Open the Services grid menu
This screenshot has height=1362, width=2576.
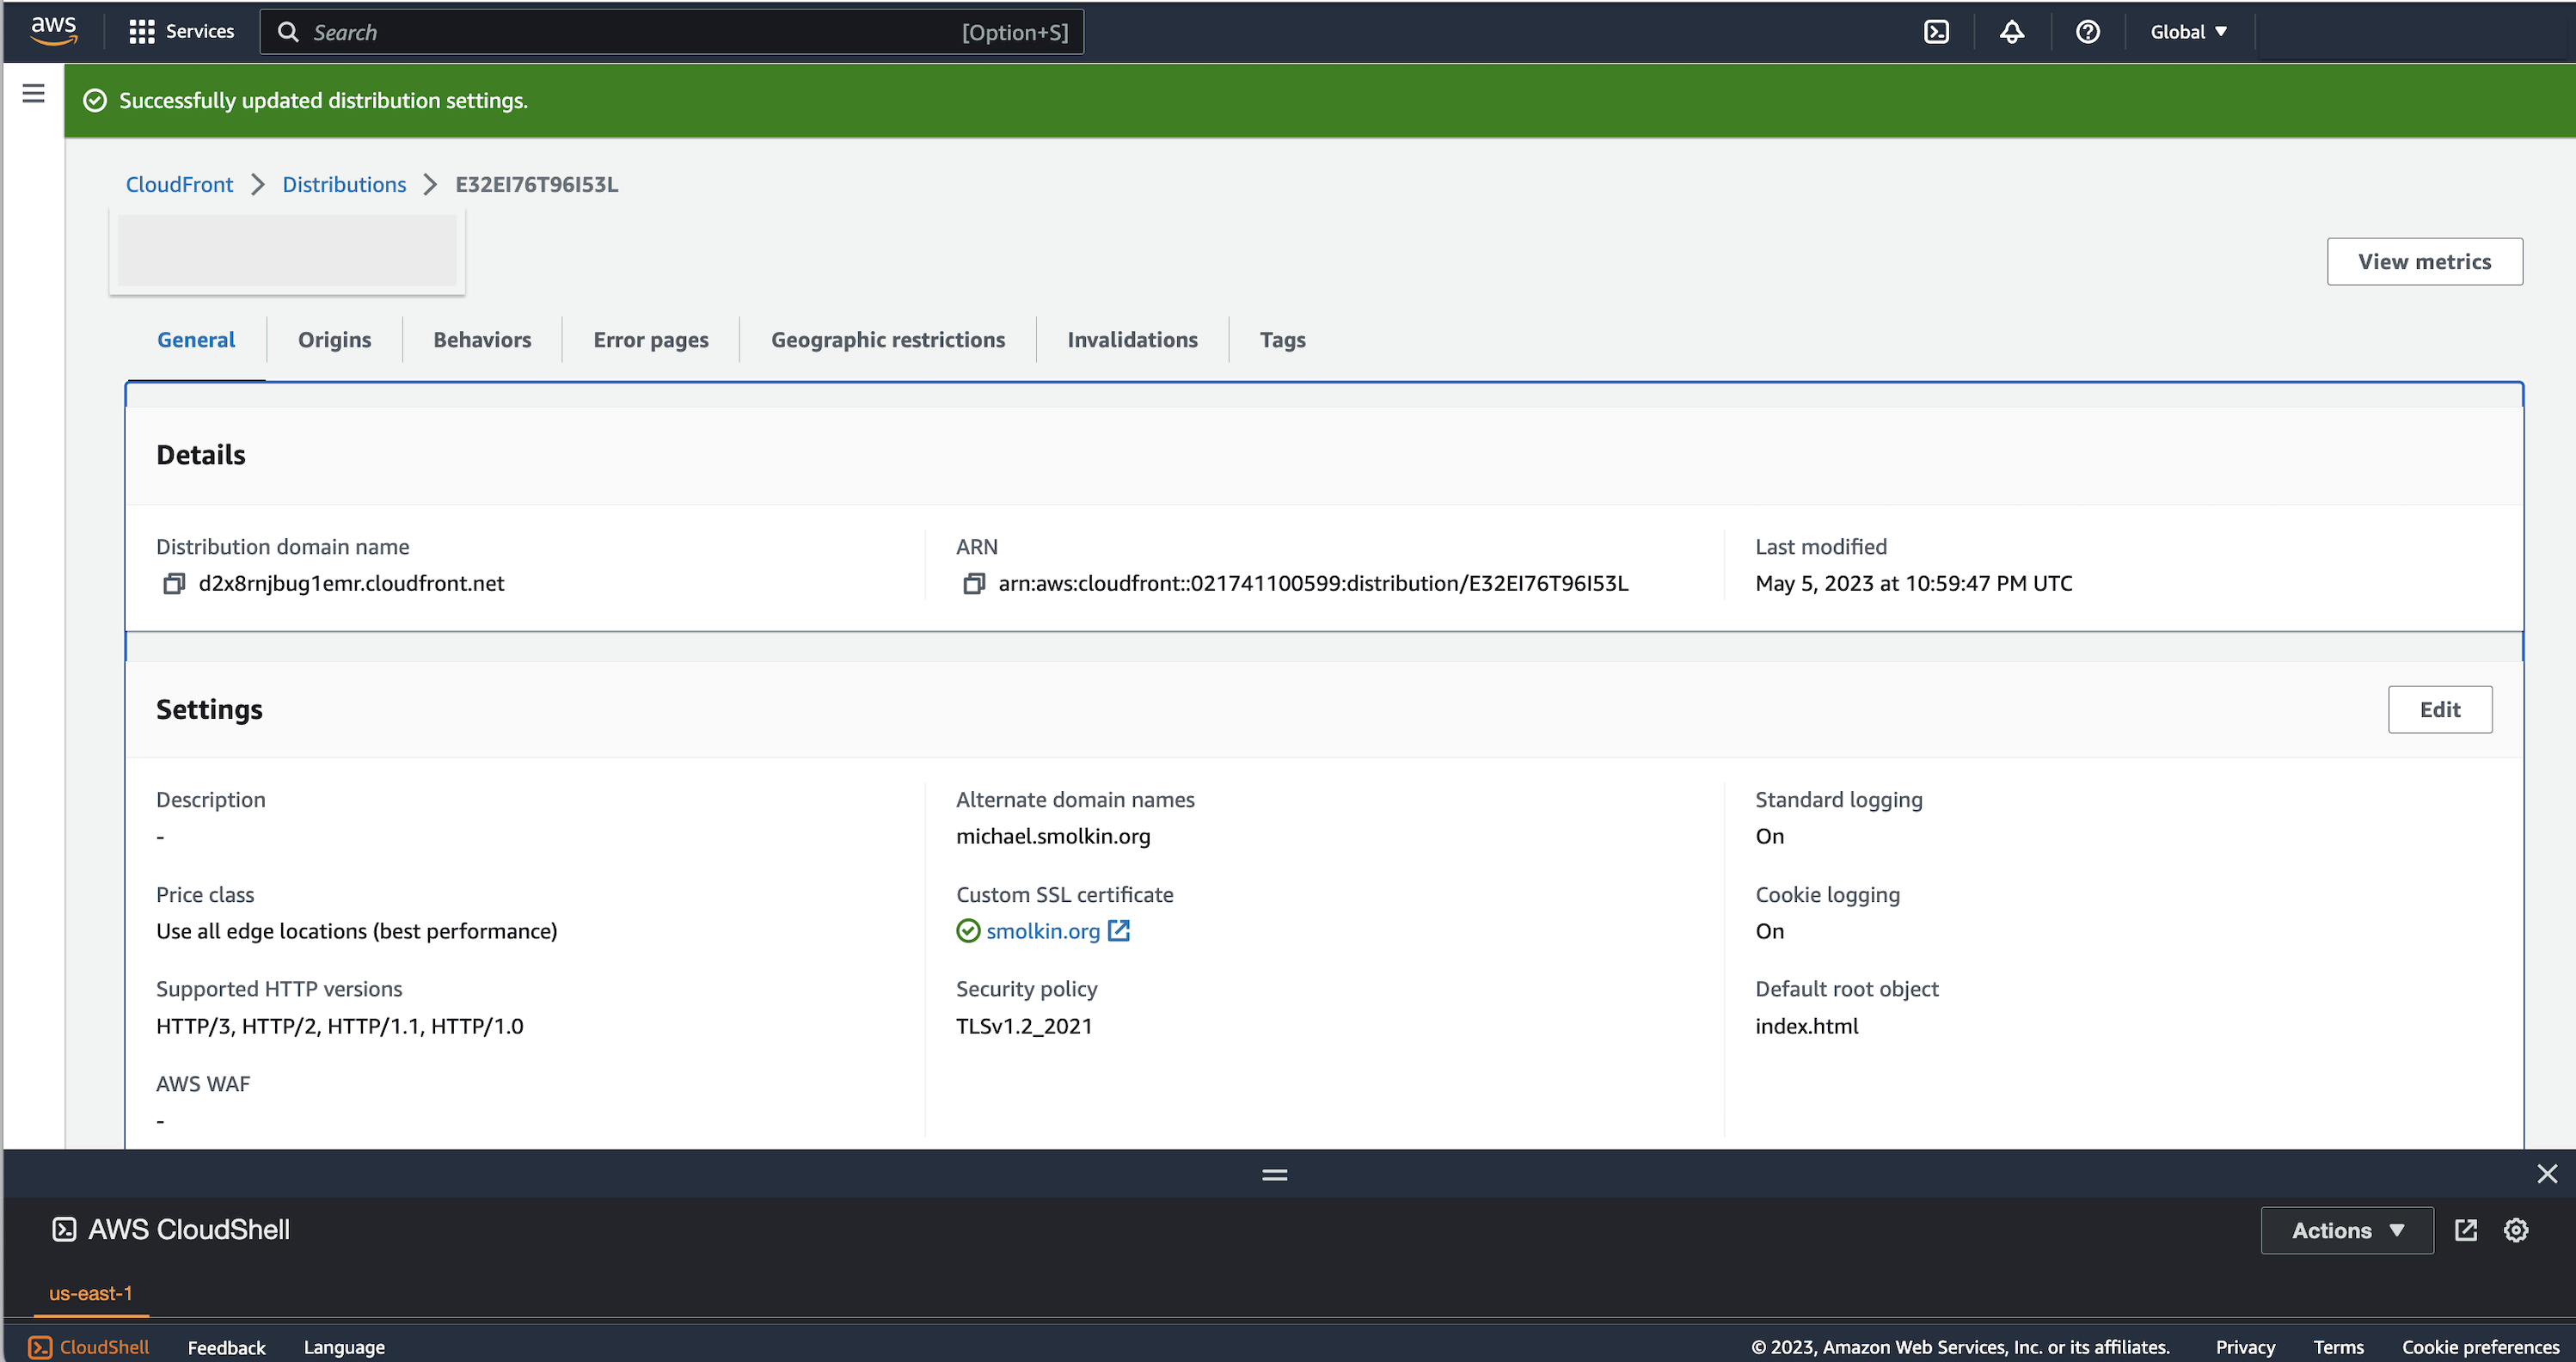(x=142, y=32)
